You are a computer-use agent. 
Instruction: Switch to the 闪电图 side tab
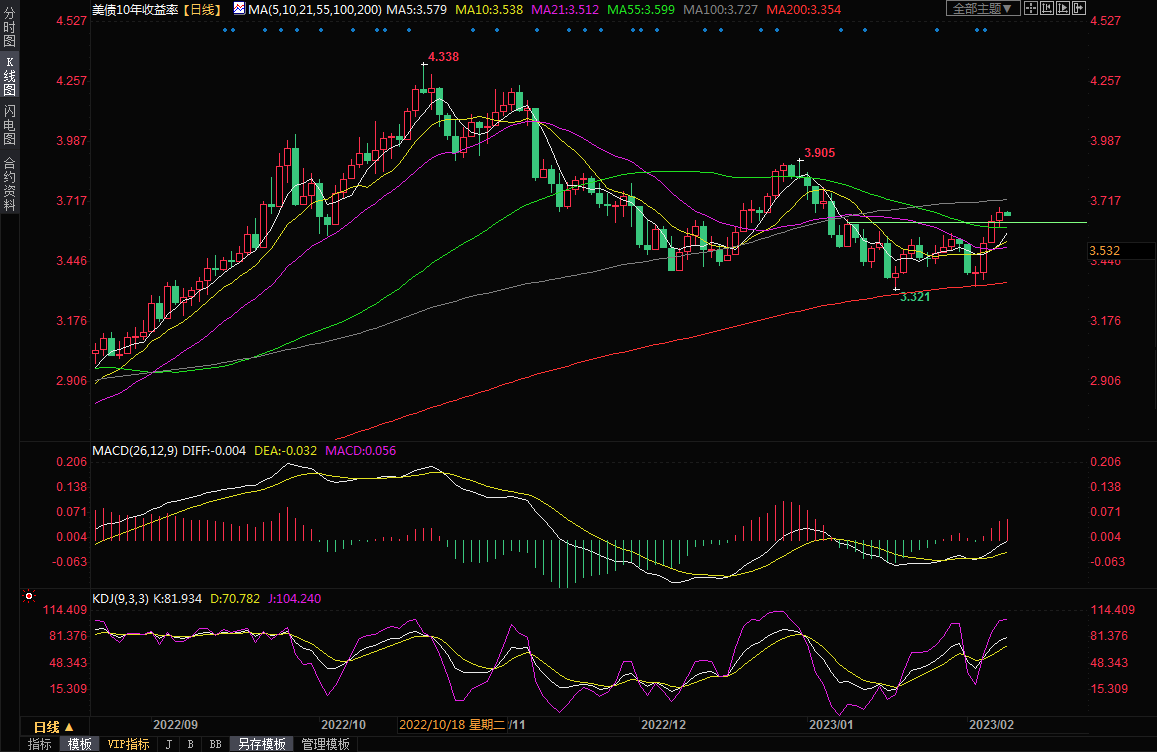[9, 123]
